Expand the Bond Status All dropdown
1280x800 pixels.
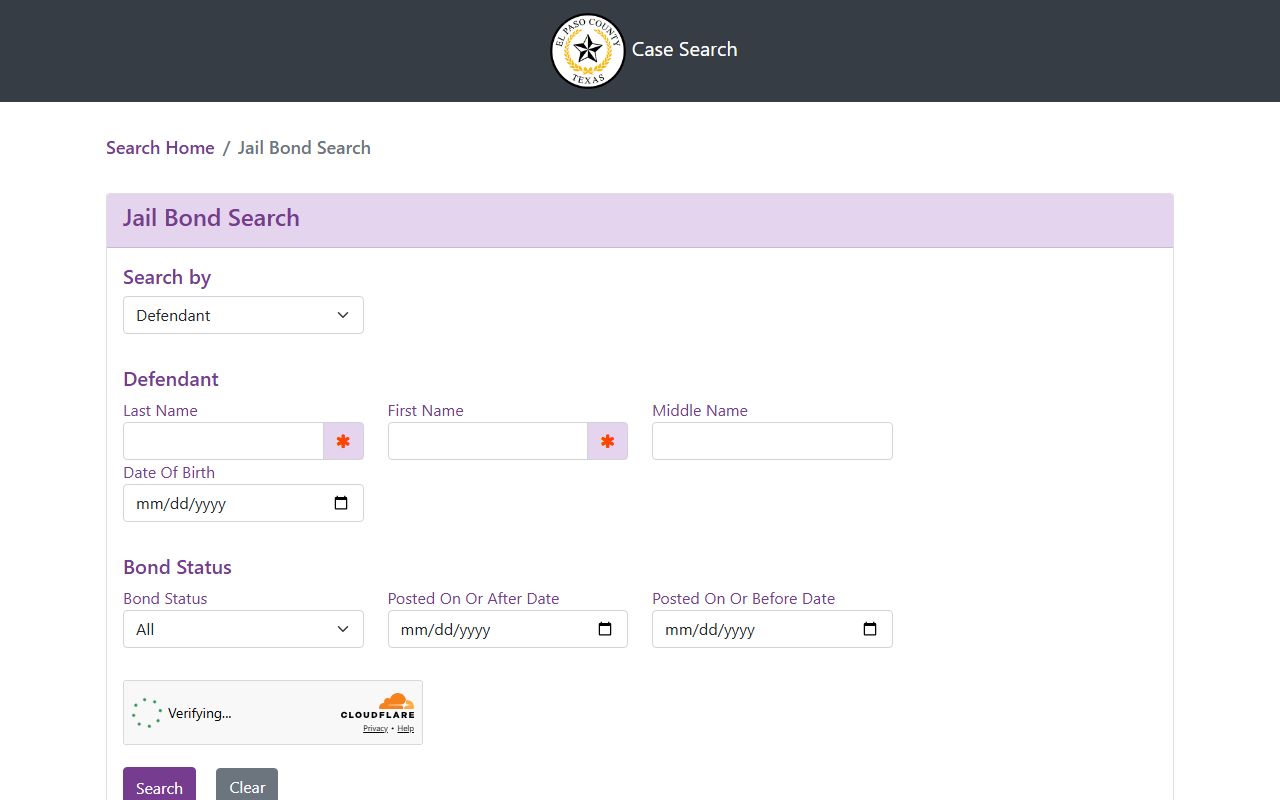(x=243, y=629)
